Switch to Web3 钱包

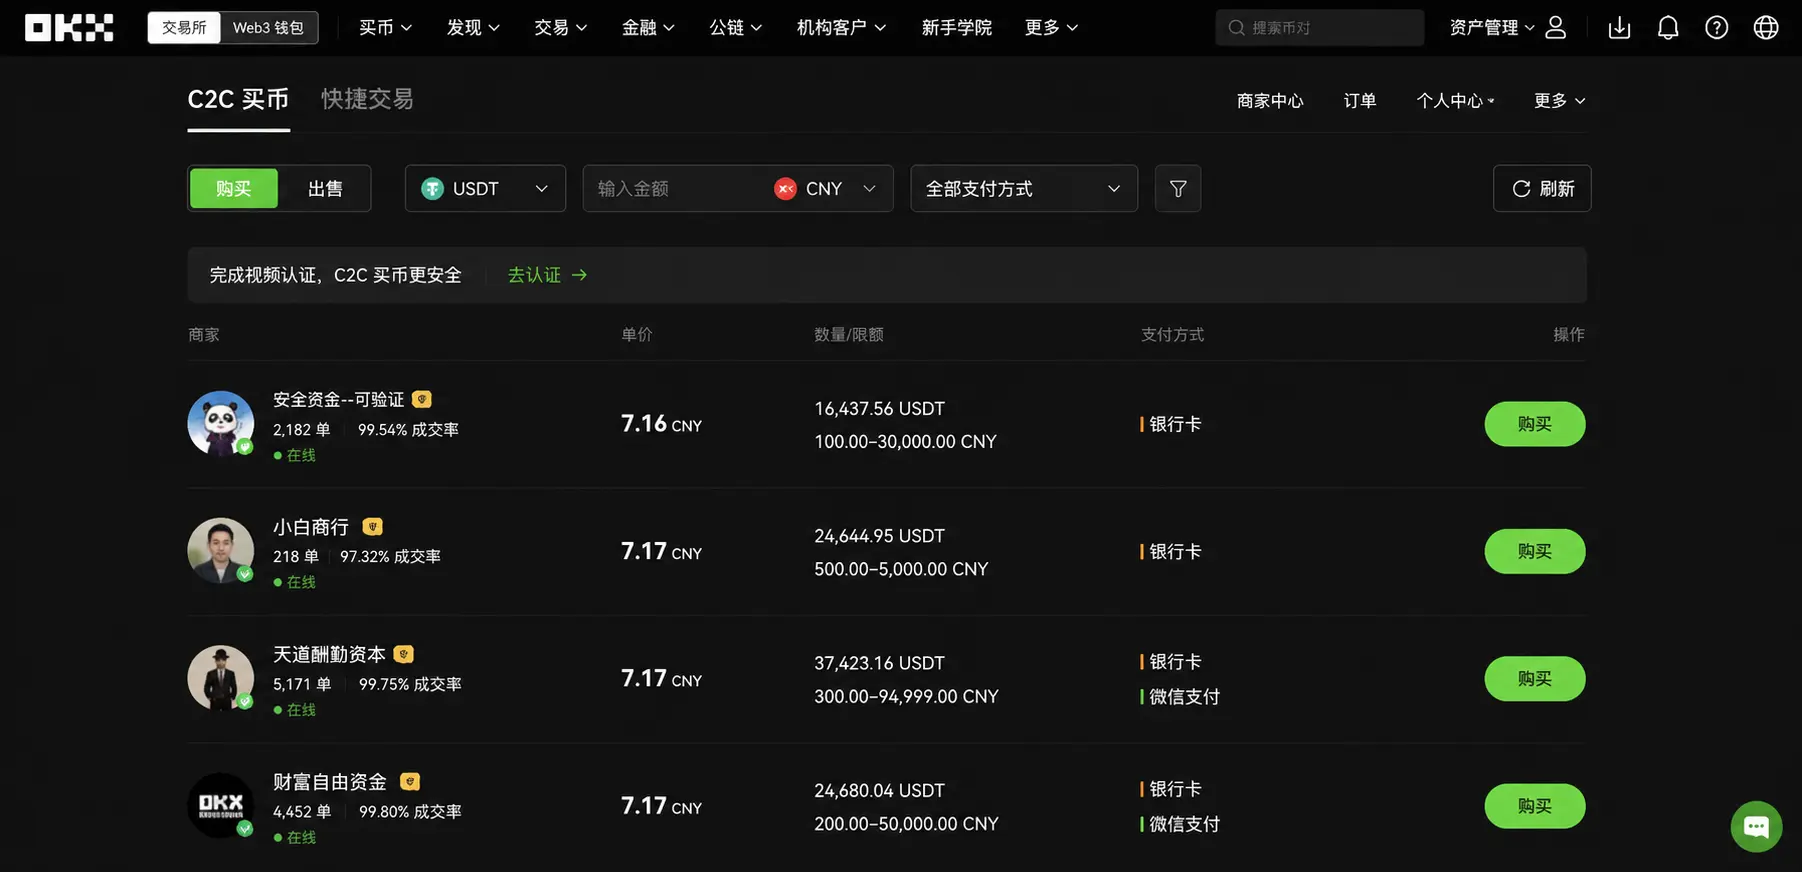[268, 28]
